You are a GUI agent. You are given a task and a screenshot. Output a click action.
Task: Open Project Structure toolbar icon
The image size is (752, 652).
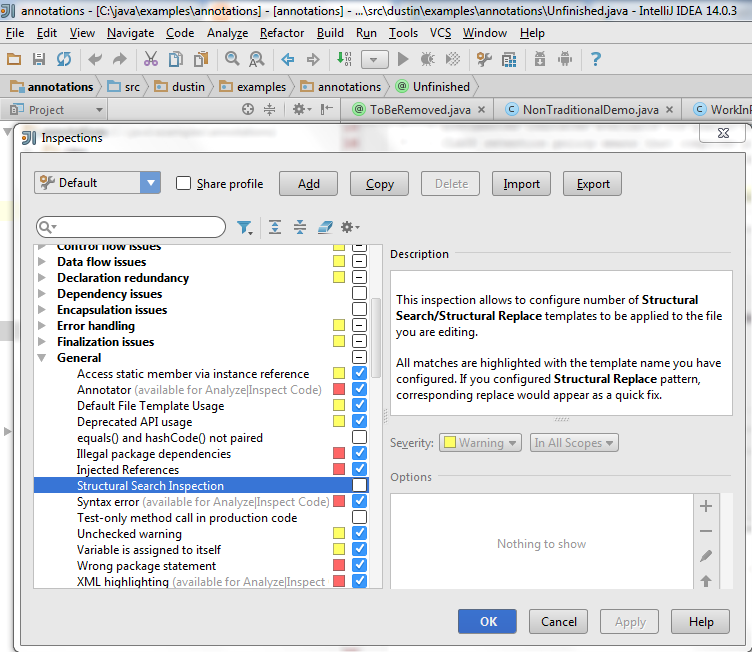click(x=509, y=60)
